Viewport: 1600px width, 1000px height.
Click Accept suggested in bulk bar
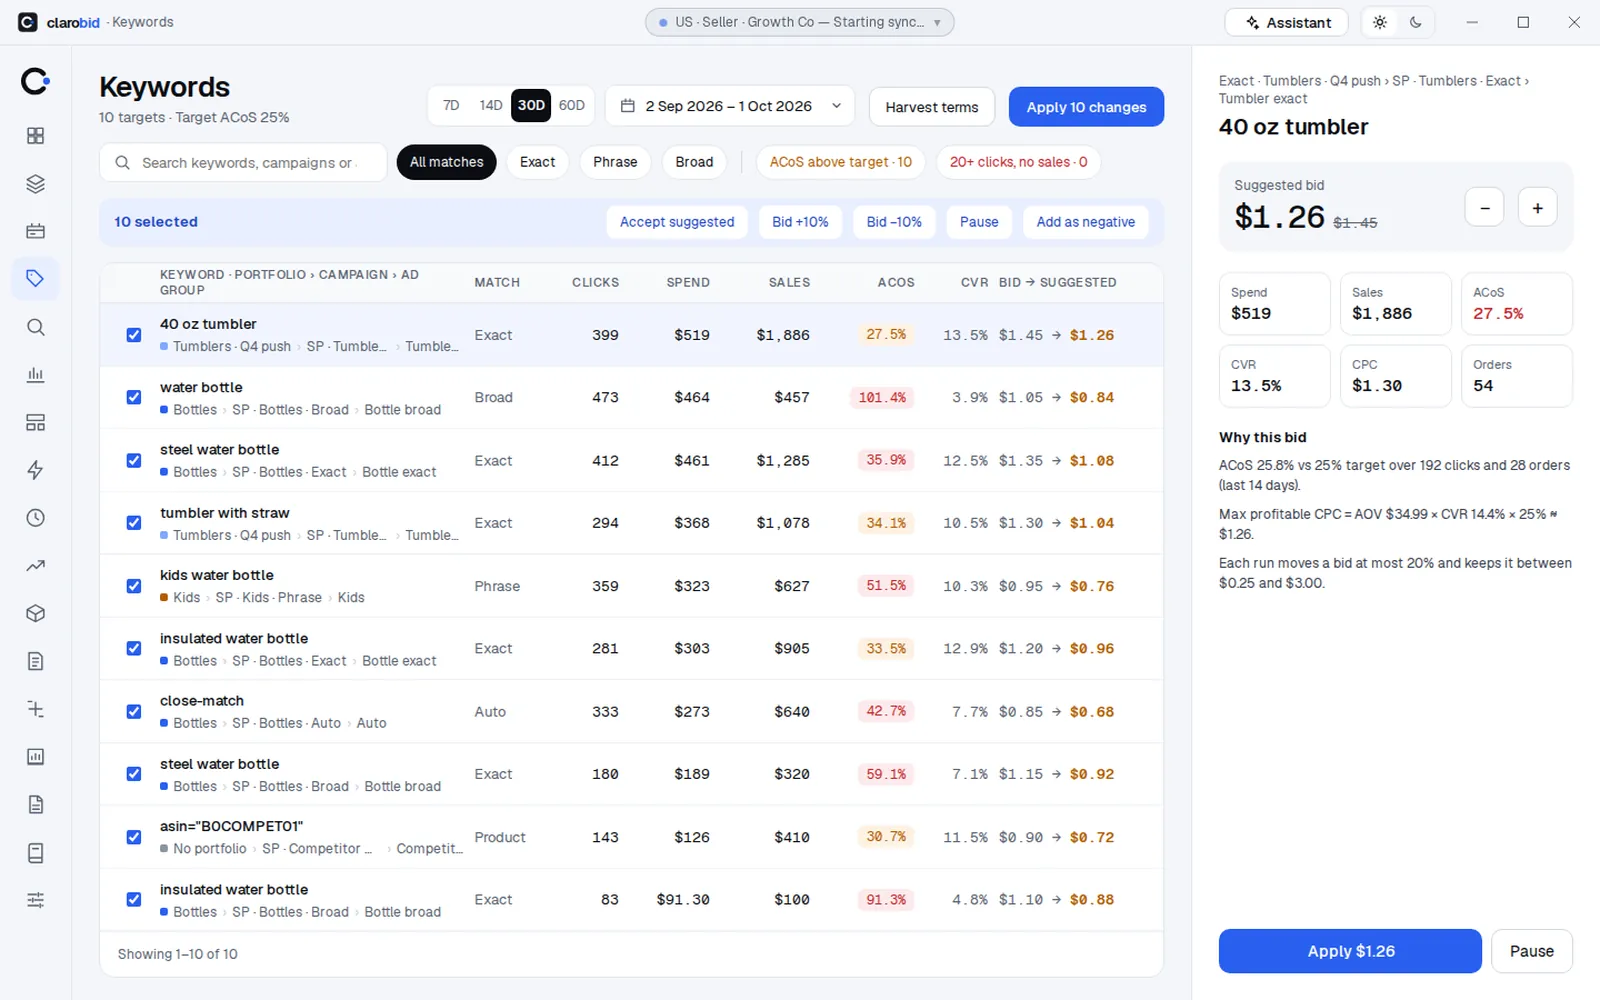pos(677,222)
